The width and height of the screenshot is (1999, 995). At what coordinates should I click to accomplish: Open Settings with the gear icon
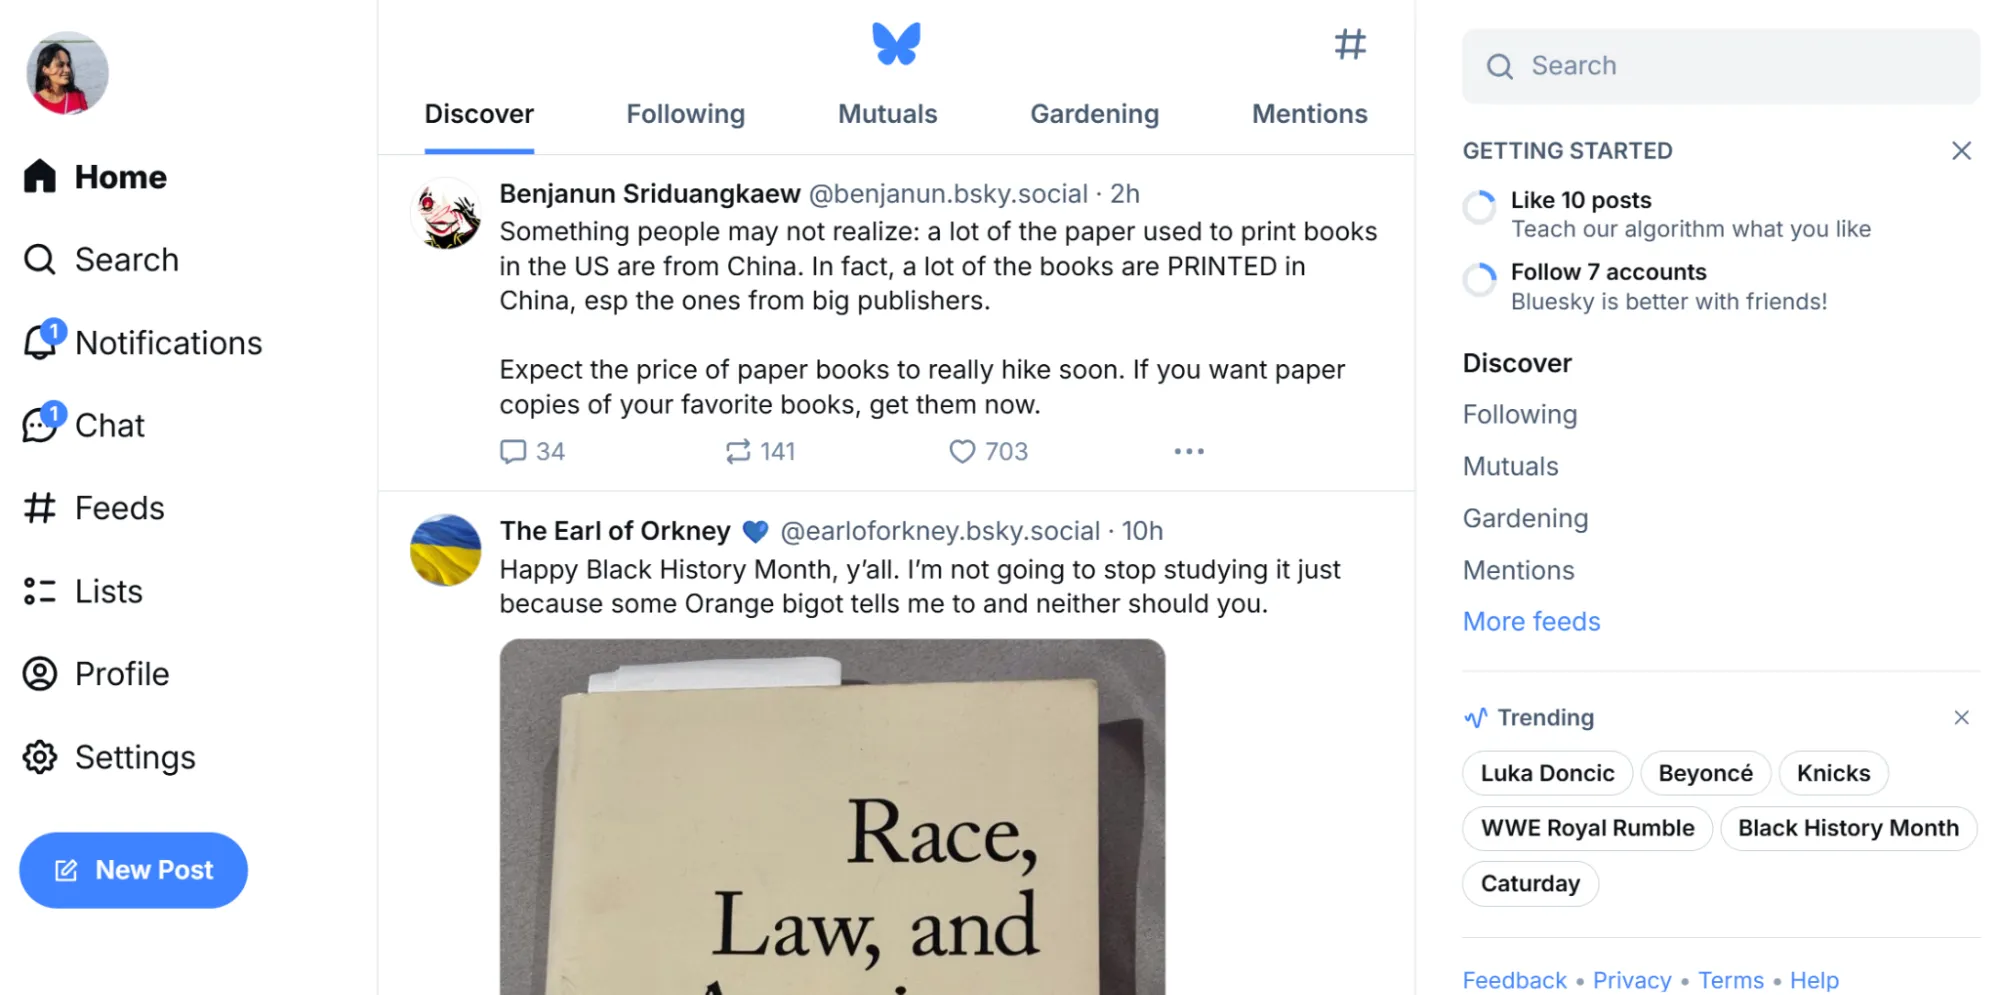tap(40, 757)
